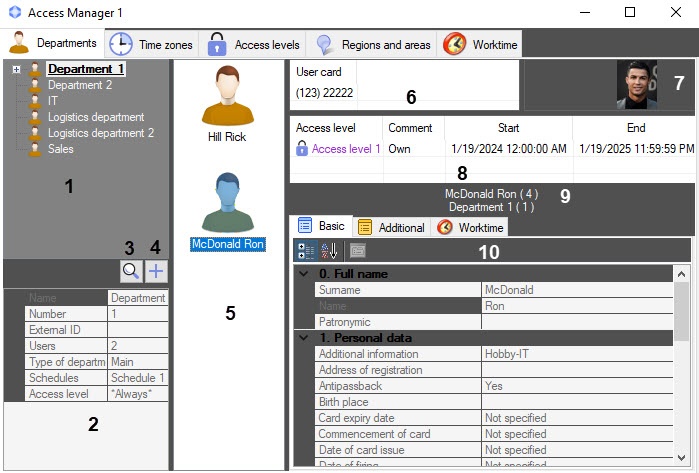The width and height of the screenshot is (699, 473).
Task: Open the Access levels tab
Action: (x=253, y=44)
